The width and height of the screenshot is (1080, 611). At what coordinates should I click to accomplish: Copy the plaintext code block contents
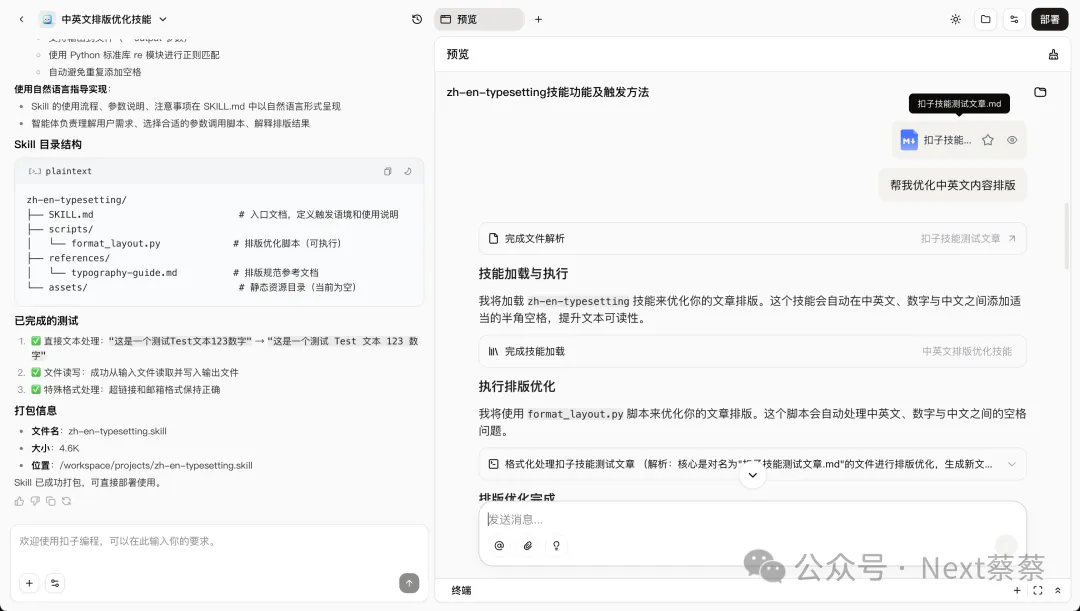(387, 171)
